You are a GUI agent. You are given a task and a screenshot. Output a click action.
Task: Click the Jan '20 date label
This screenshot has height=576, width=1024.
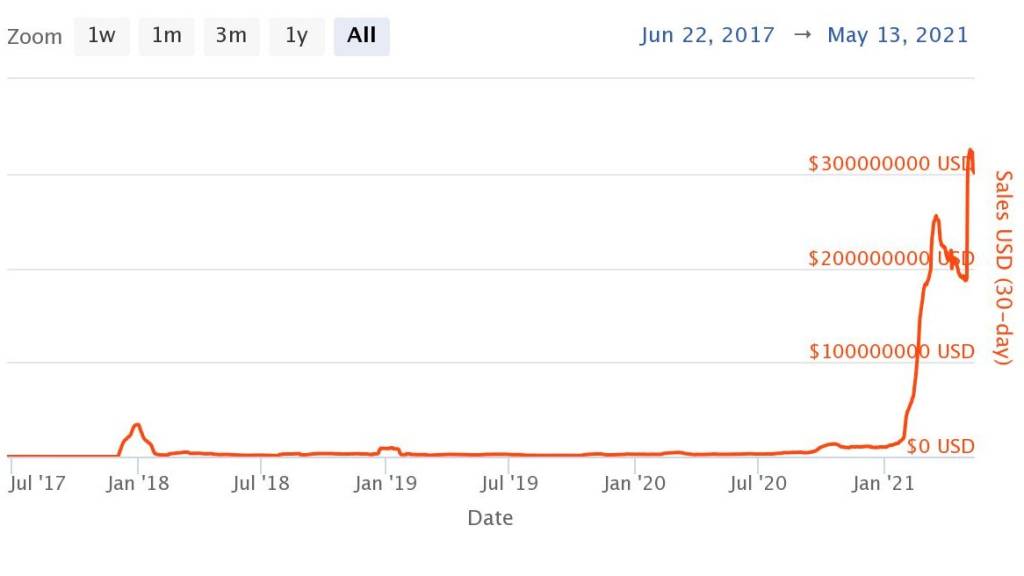pos(634,484)
